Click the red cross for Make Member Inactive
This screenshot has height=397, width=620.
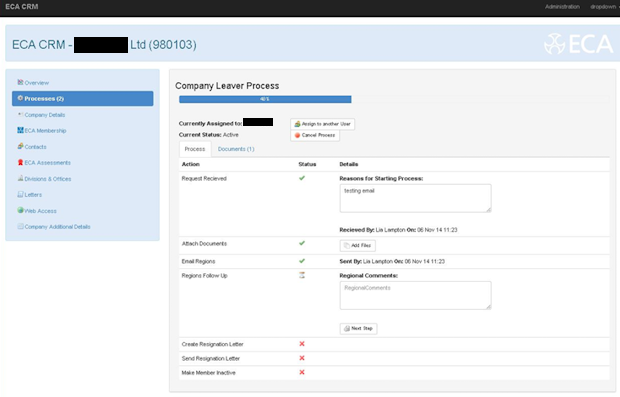tap(302, 372)
